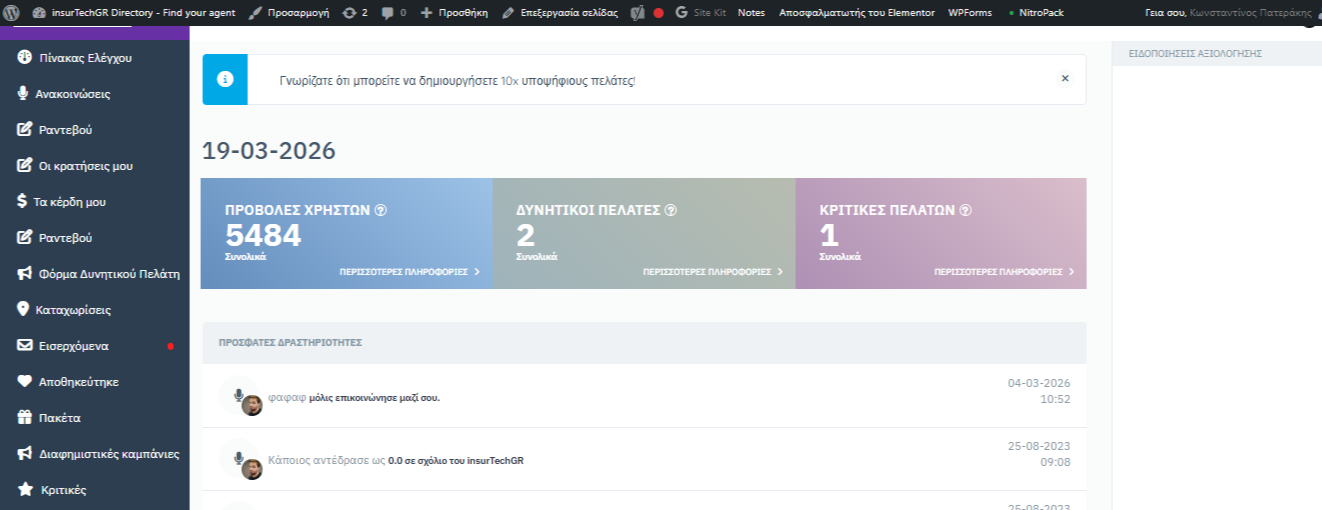
Task: Open Εισερχόμενα in the sidebar menu
Action: [x=73, y=346]
